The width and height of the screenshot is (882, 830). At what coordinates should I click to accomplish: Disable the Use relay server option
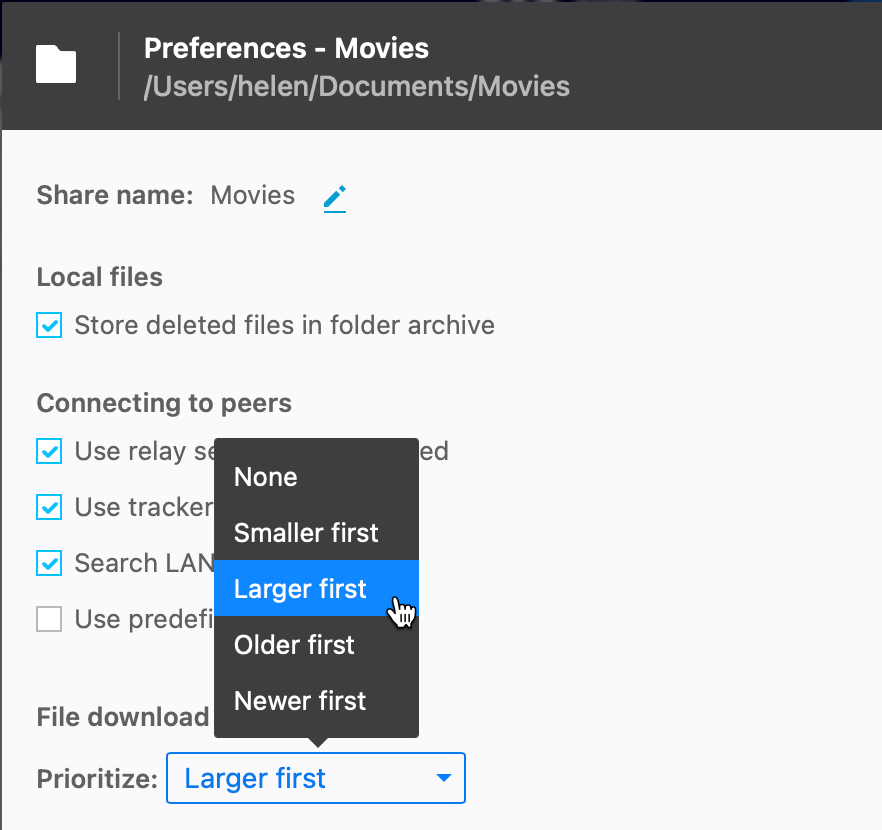click(x=48, y=451)
